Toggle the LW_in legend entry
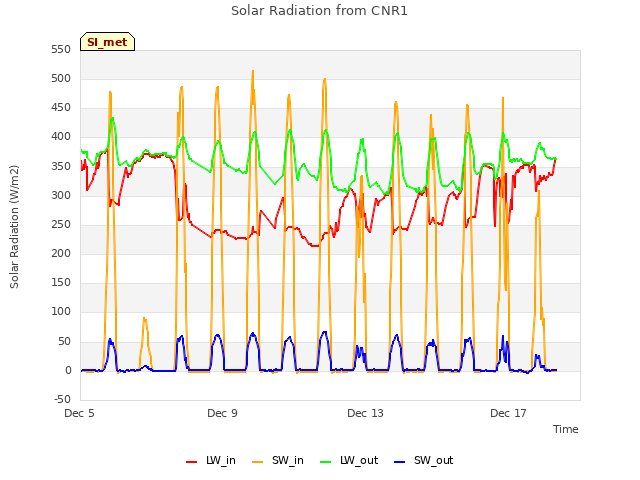The image size is (640, 480). pos(211,460)
